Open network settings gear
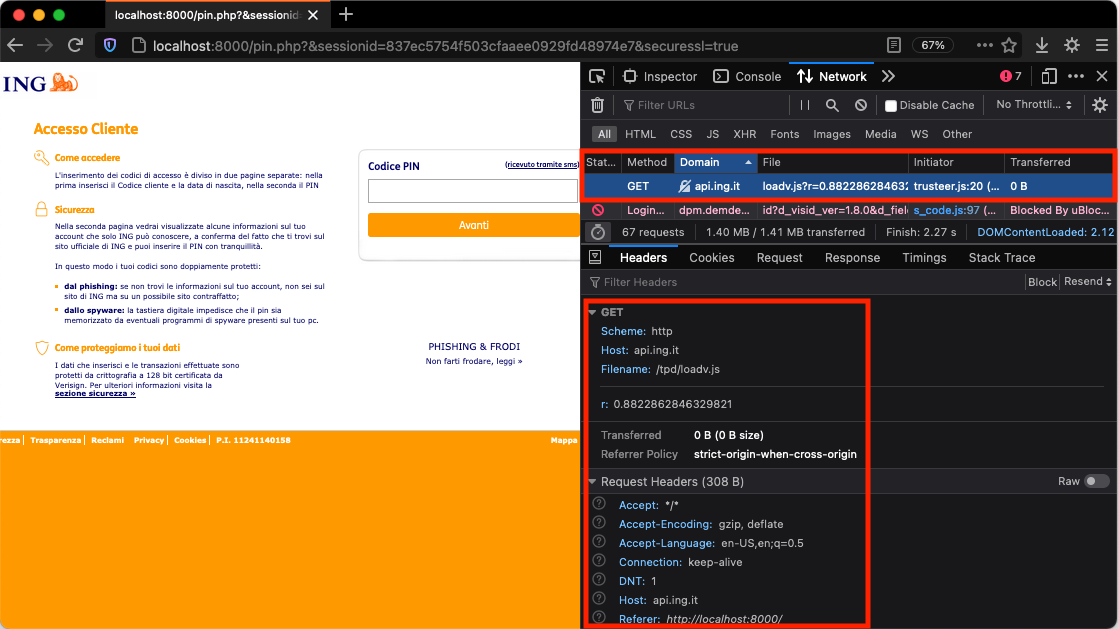 (x=1100, y=105)
